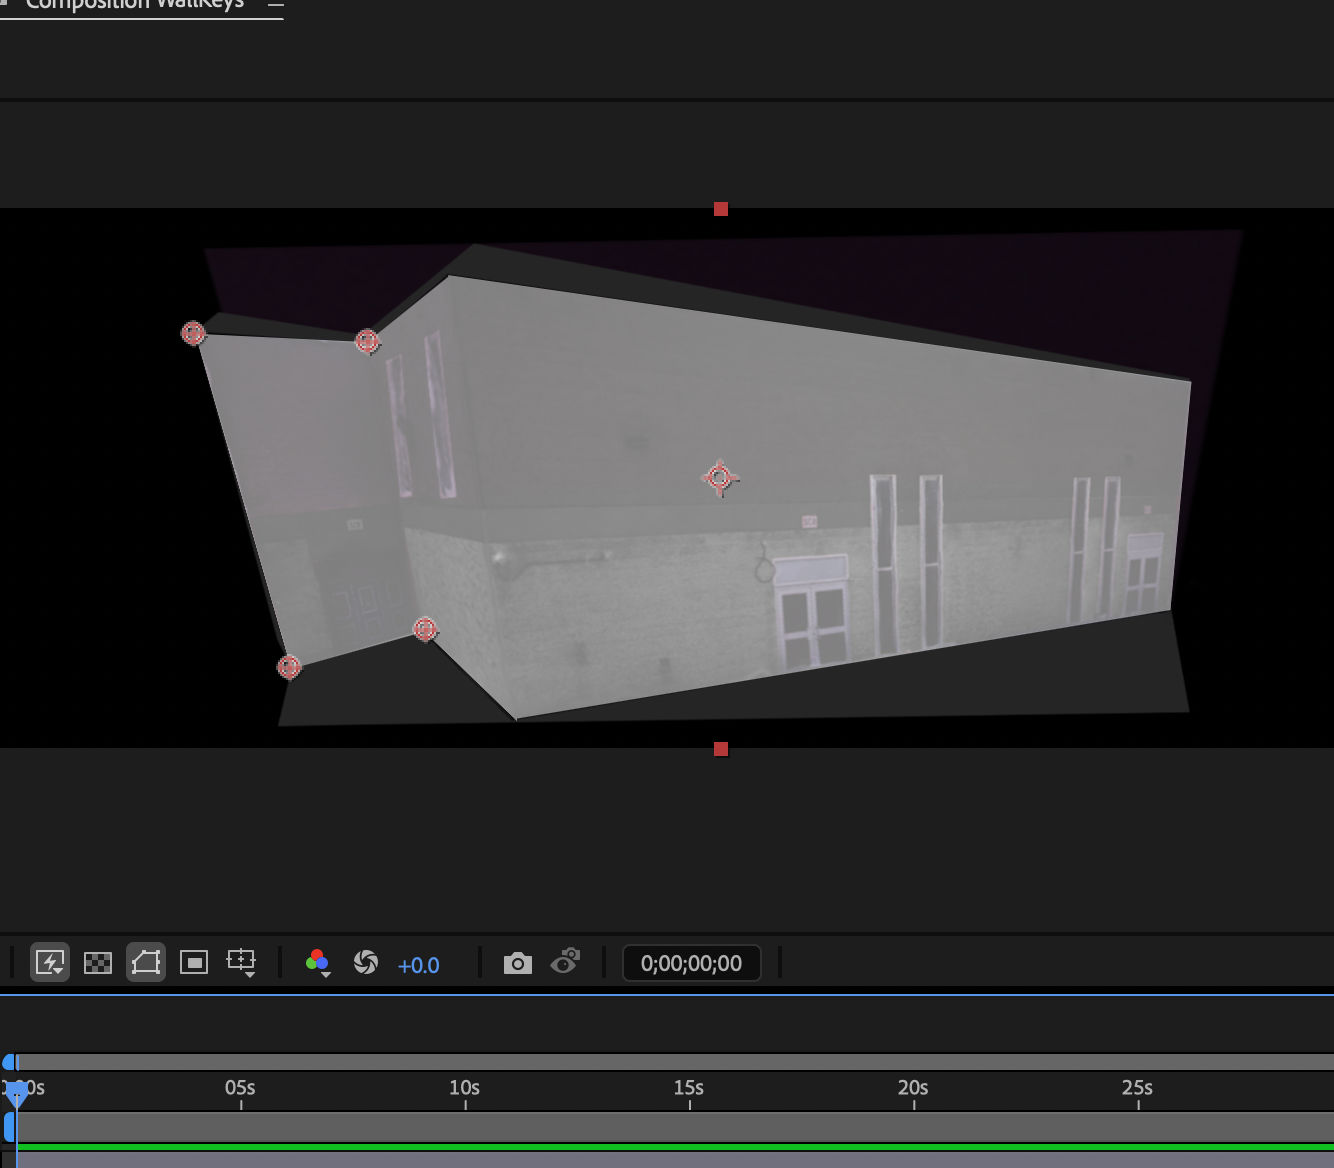The image size is (1334, 1168).
Task: Select the red layer handle above the composition
Action: (x=721, y=209)
